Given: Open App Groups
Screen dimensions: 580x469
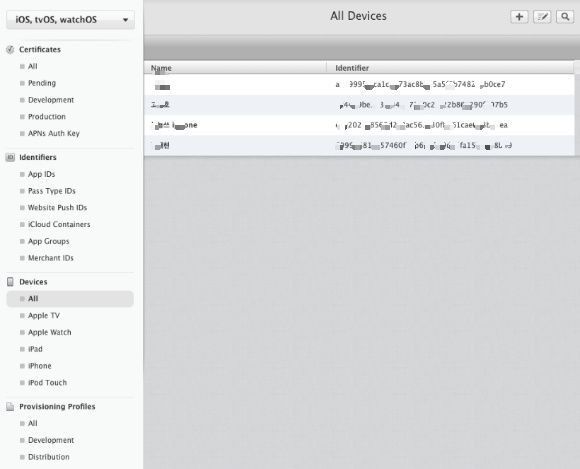Looking at the screenshot, I should [48, 241].
